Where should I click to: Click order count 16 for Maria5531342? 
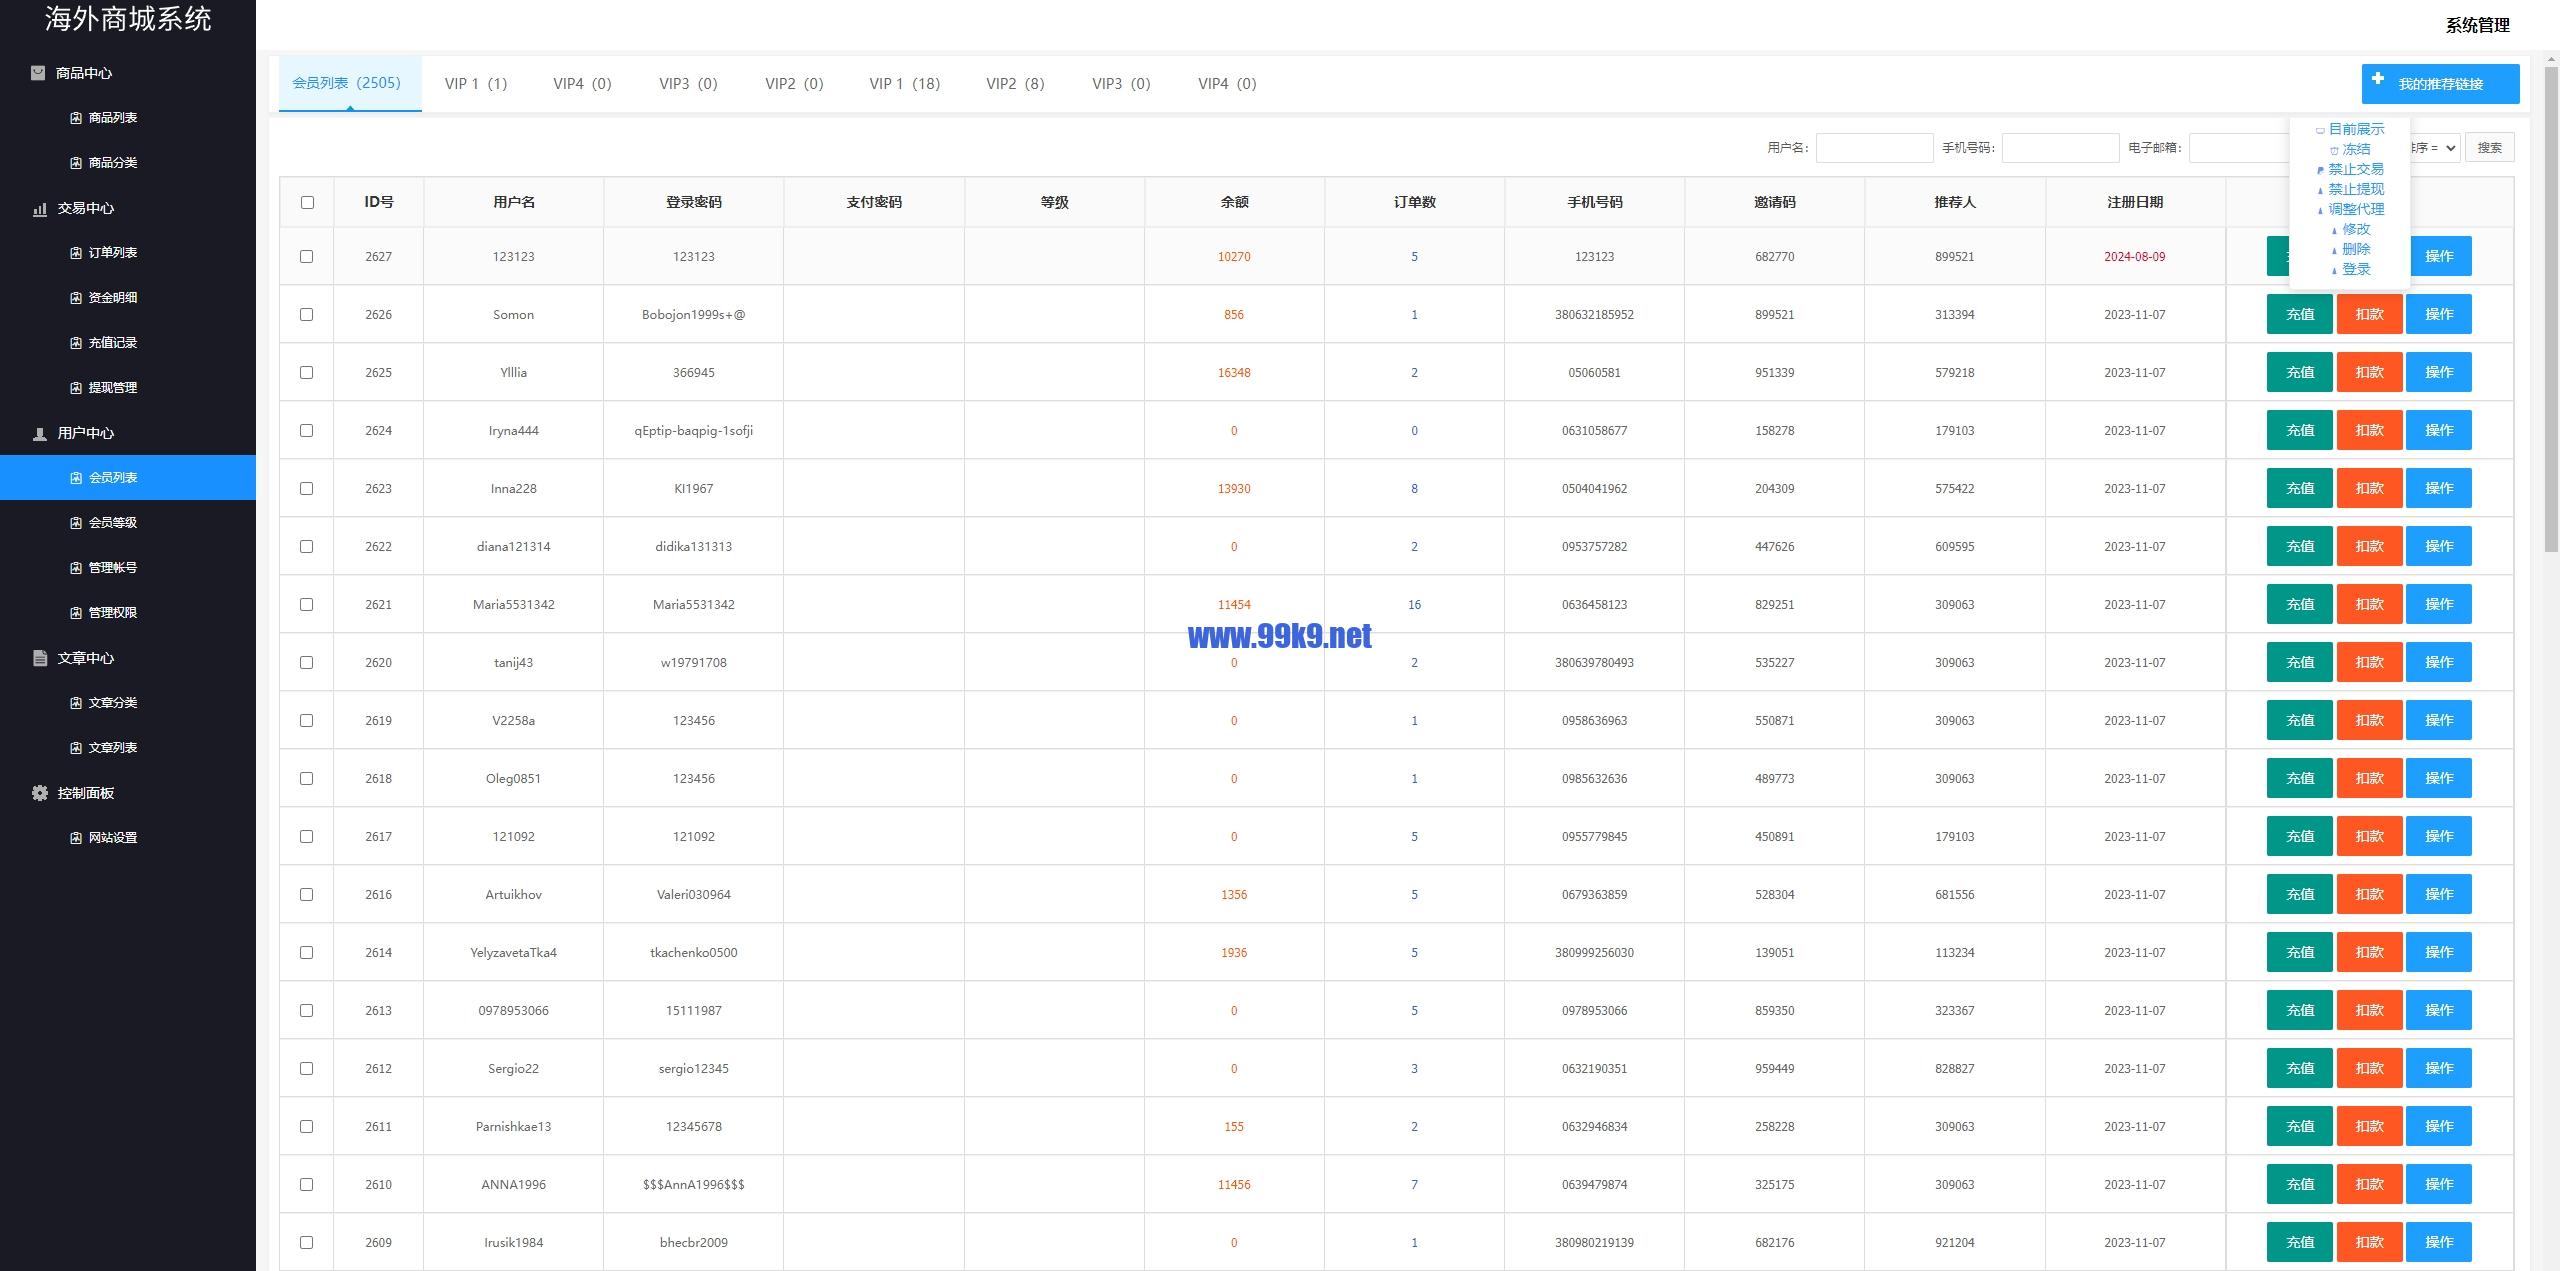pyautogui.click(x=1414, y=605)
